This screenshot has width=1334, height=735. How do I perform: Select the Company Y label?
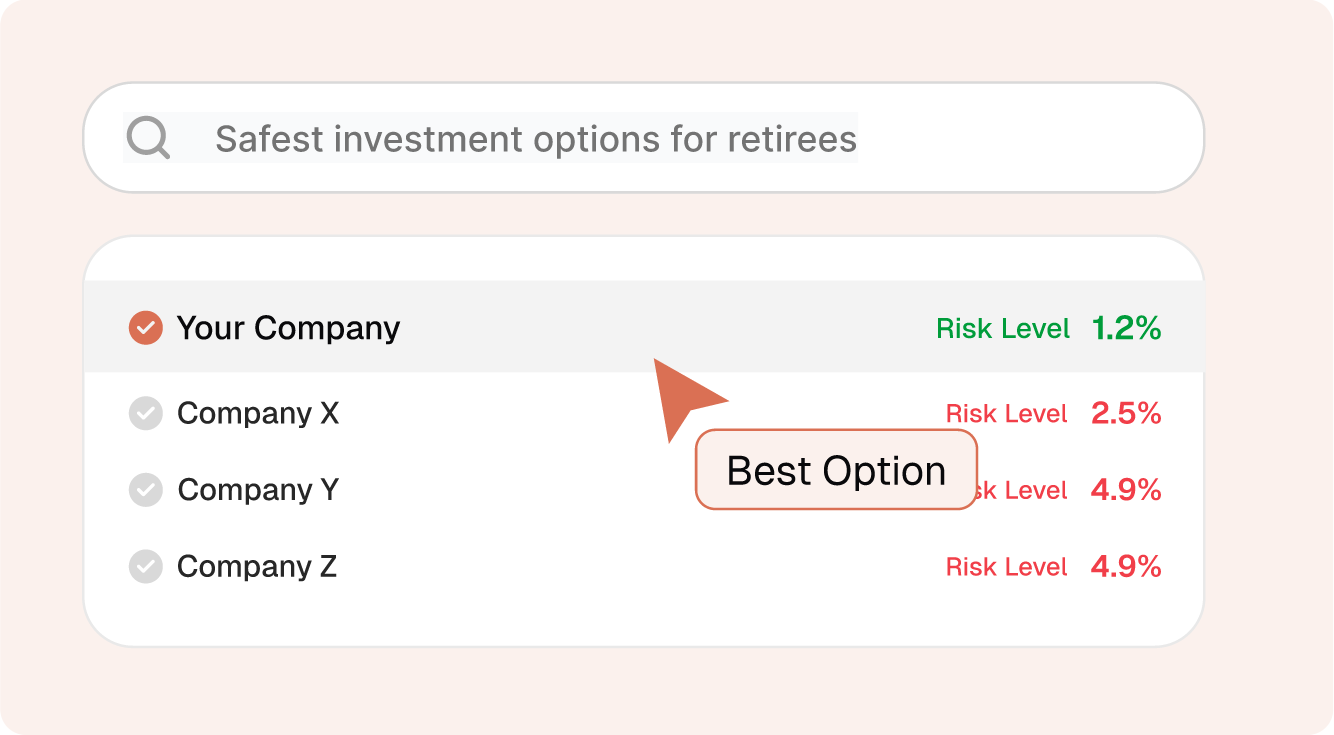click(258, 490)
